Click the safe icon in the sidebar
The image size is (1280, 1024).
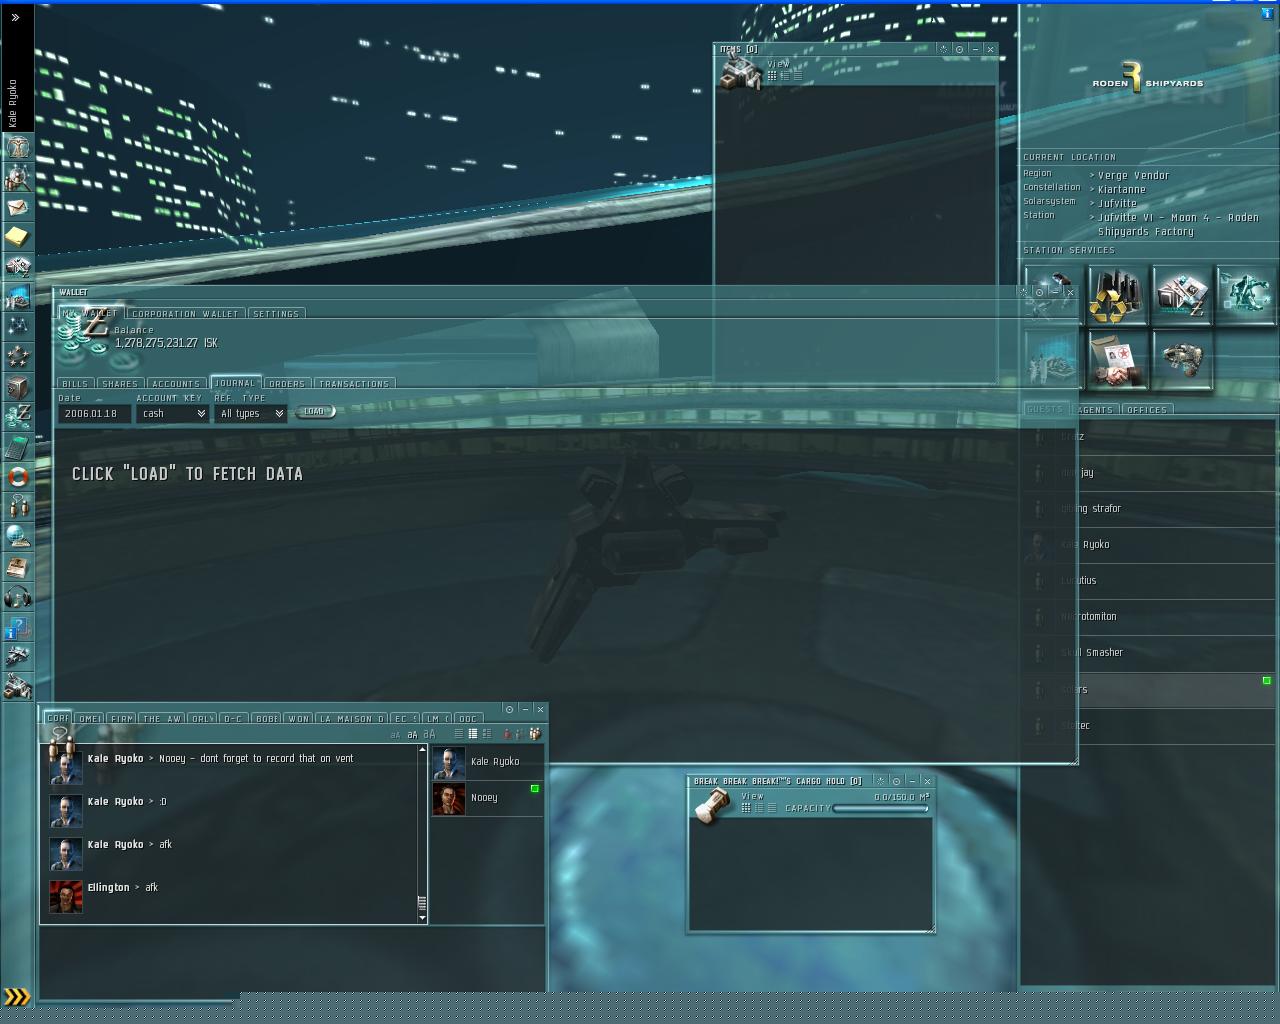17,387
